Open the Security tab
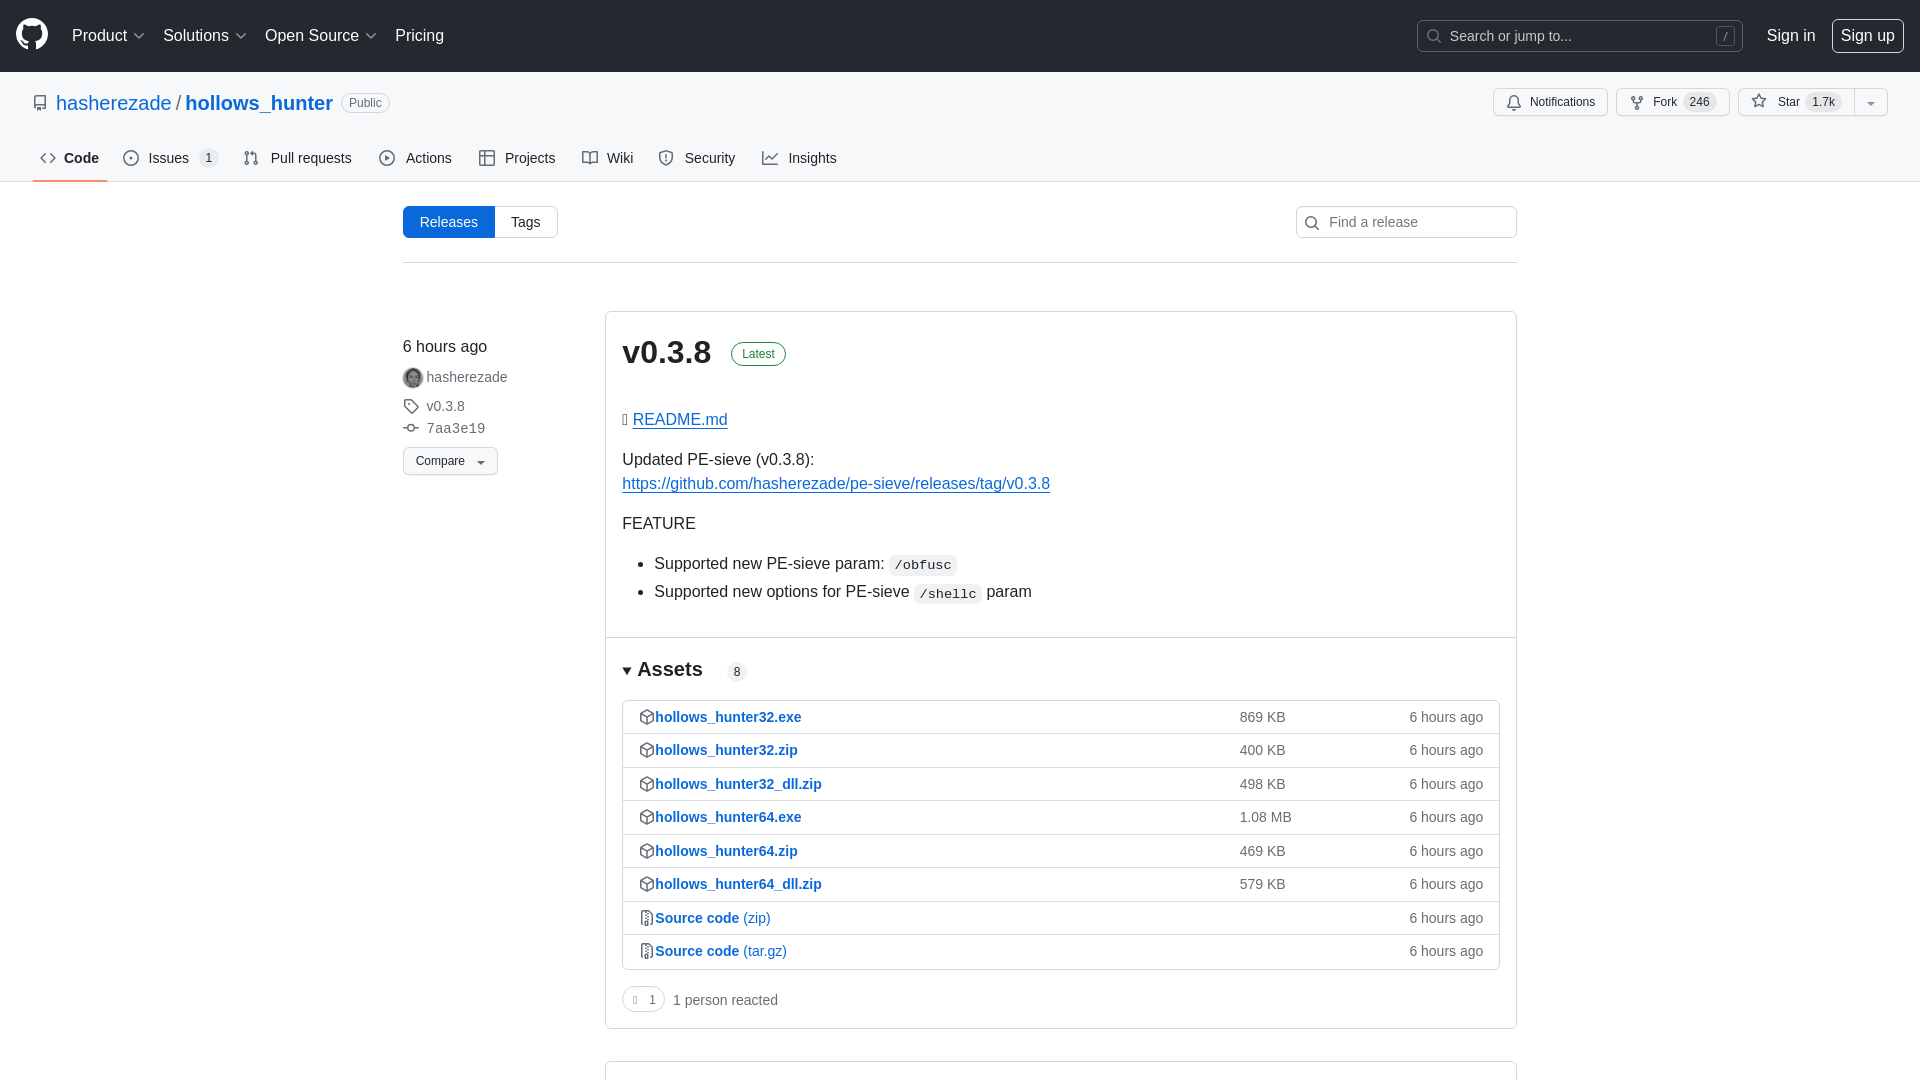The height and width of the screenshot is (1080, 1920). pos(697,158)
